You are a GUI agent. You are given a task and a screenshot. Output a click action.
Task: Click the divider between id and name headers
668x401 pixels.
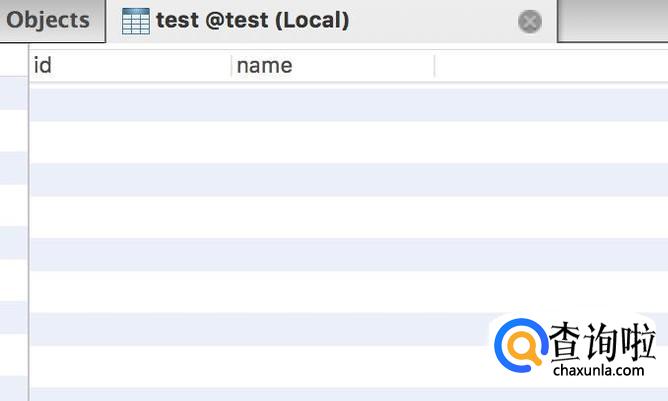[x=231, y=66]
